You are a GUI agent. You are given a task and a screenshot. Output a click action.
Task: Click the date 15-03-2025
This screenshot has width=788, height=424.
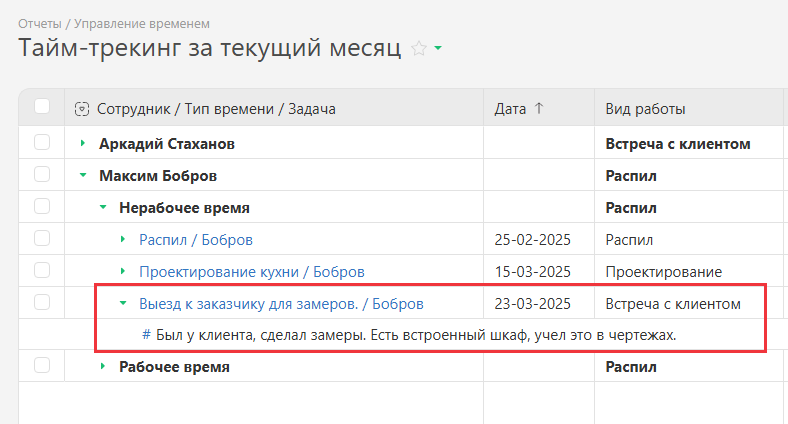(x=532, y=272)
